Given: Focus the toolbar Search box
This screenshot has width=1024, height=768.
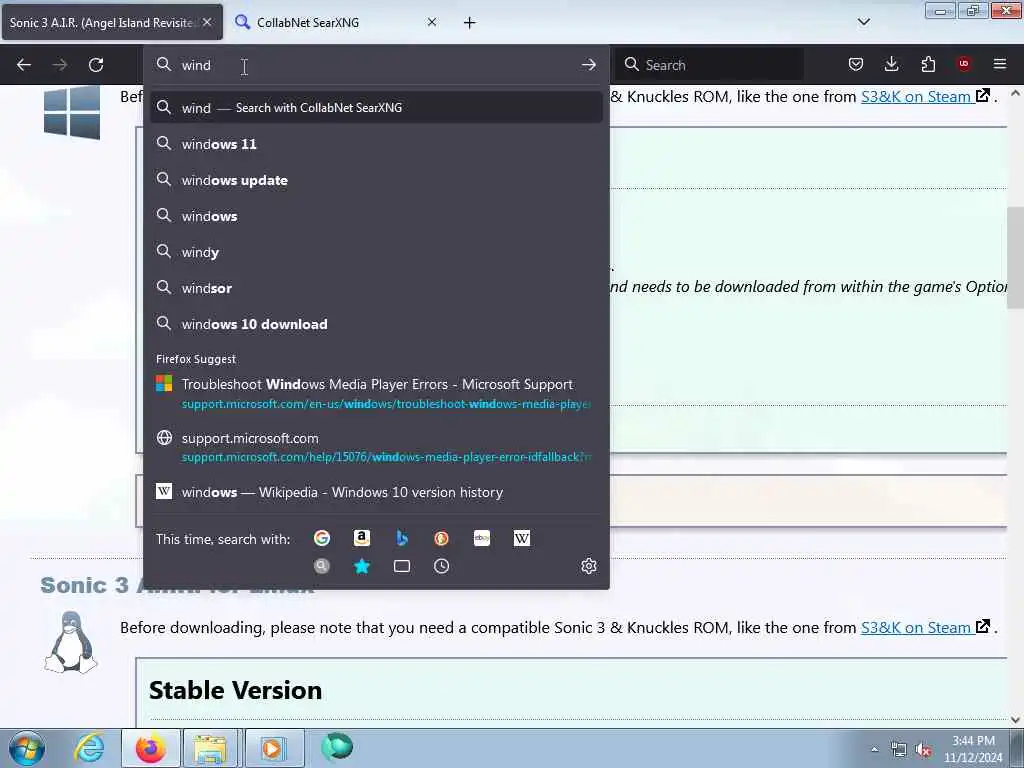Looking at the screenshot, I should pos(710,65).
